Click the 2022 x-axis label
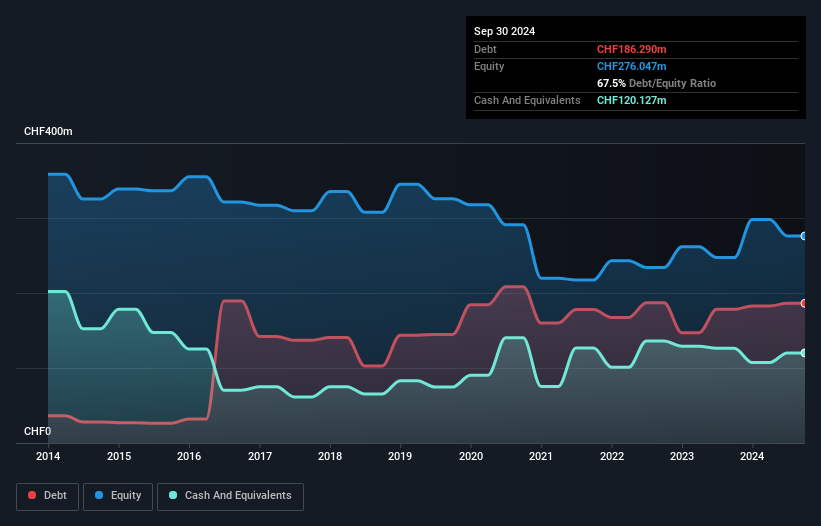 [x=612, y=456]
